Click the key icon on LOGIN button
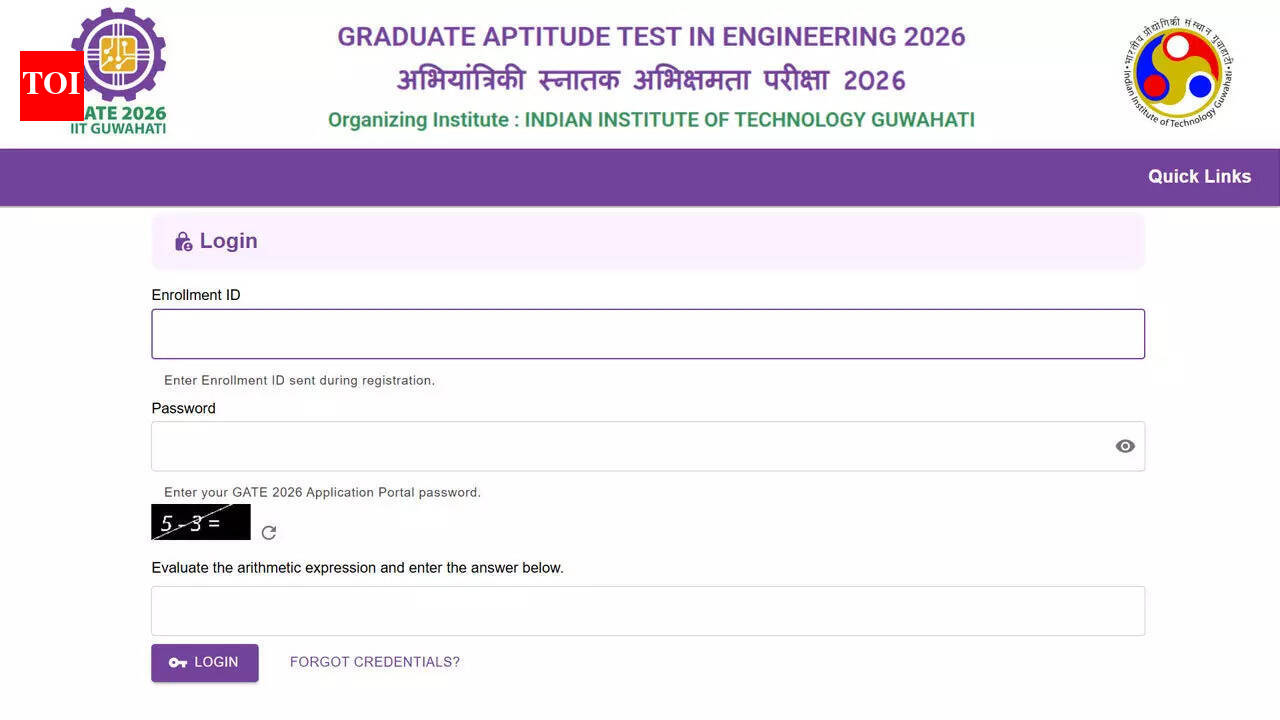The width and height of the screenshot is (1280, 720). click(177, 662)
